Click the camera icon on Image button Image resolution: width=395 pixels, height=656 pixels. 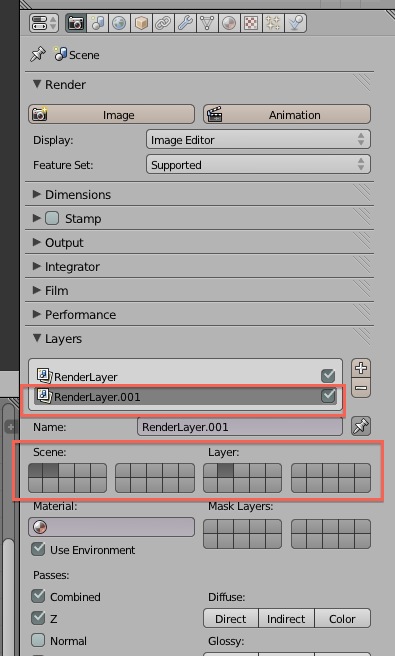(40, 114)
